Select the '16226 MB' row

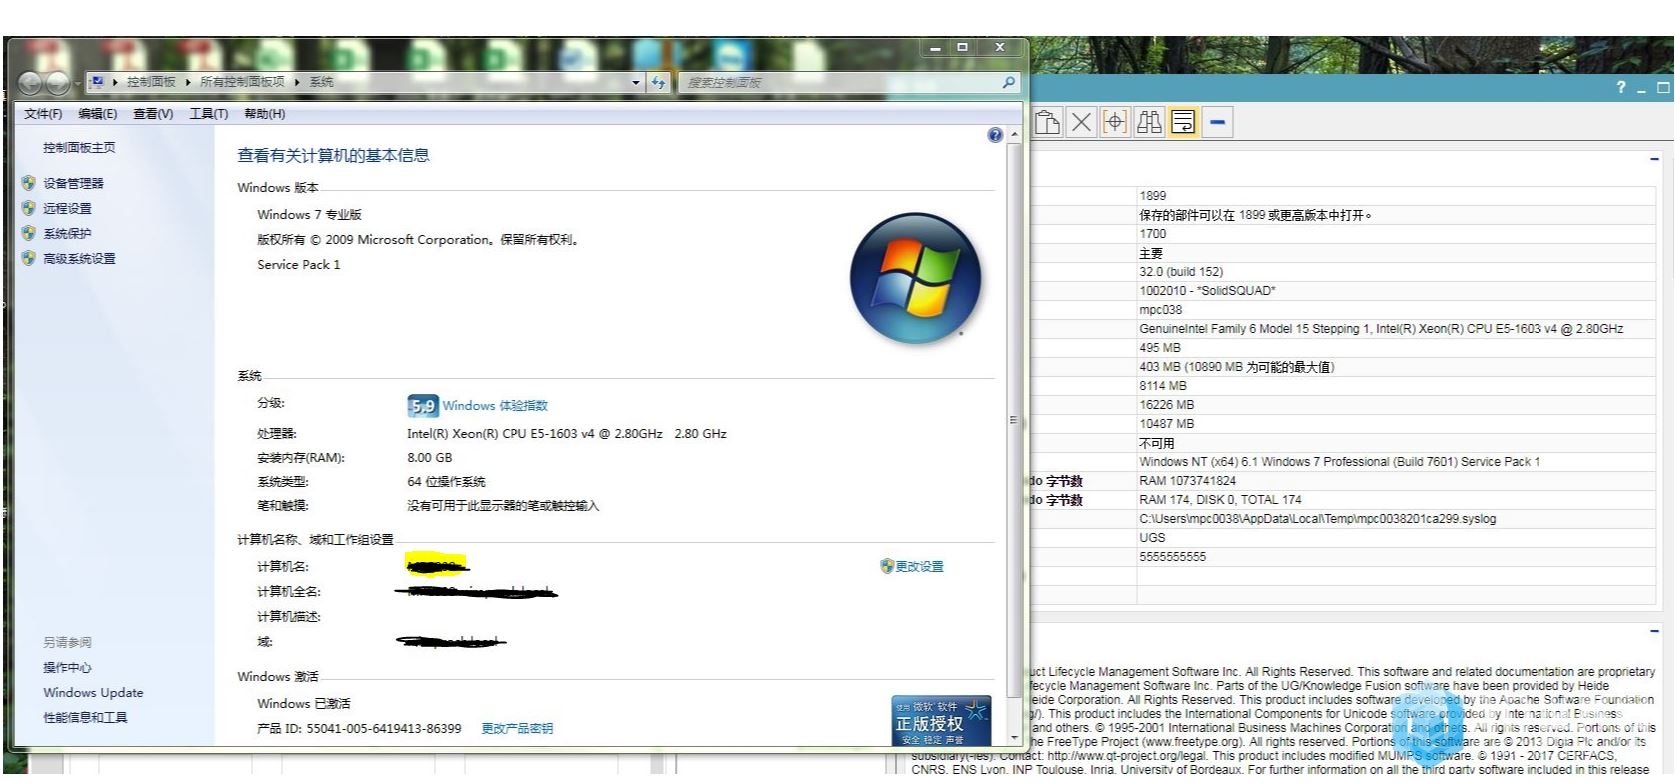tap(1396, 405)
